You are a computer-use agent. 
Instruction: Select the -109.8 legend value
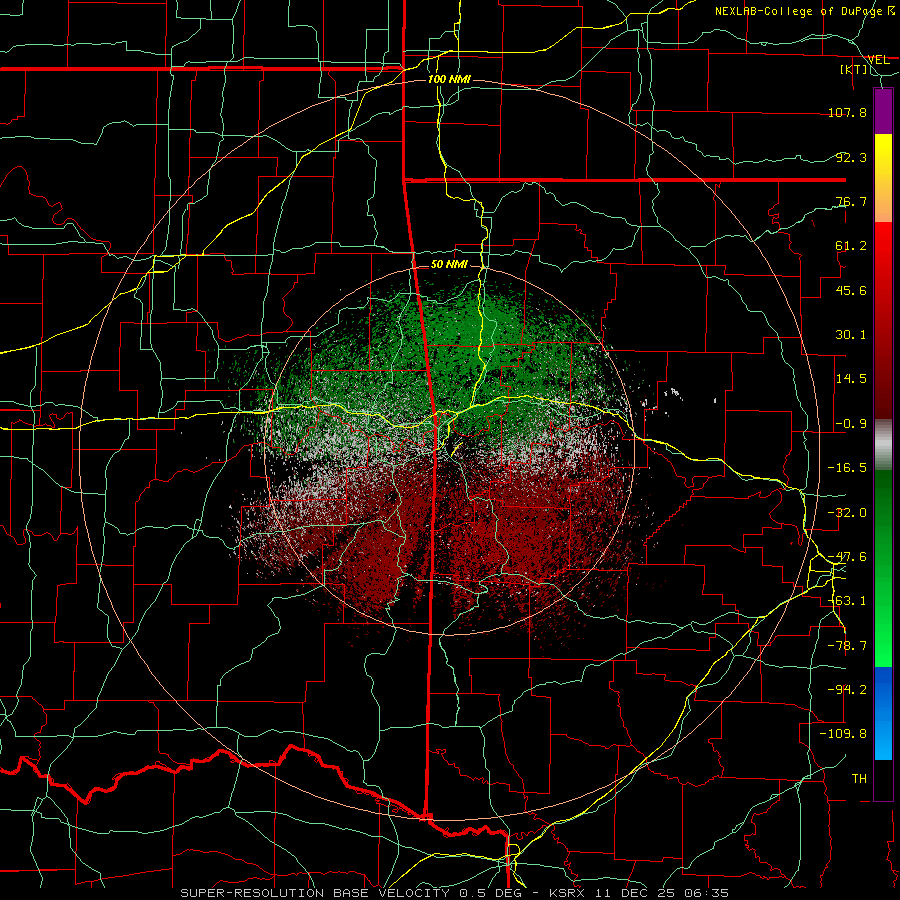pyautogui.click(x=843, y=734)
